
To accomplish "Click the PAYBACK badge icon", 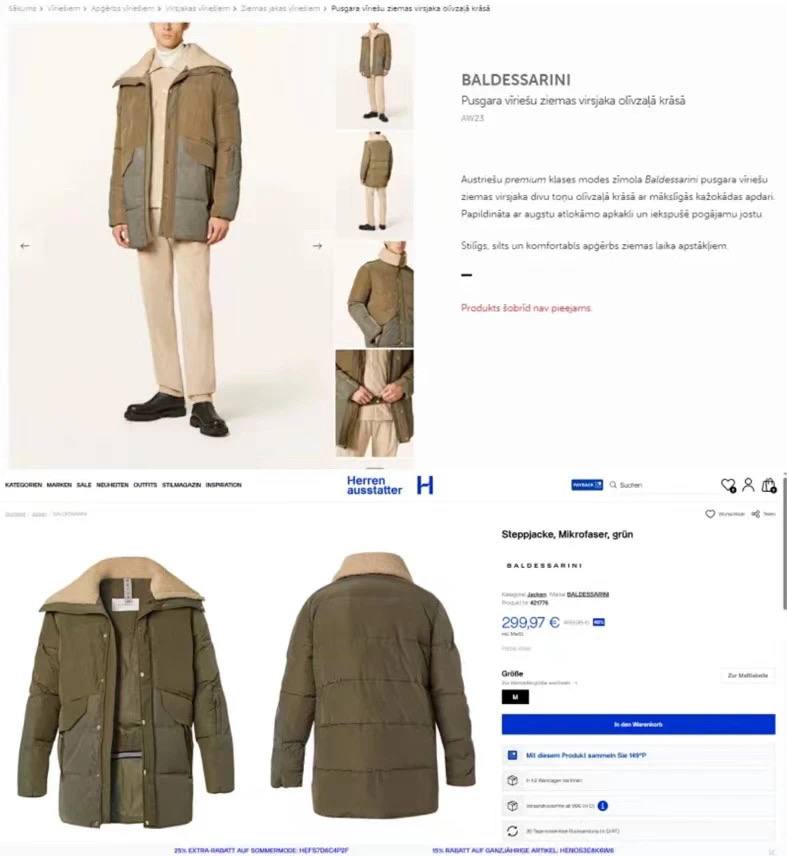I will pos(587,485).
